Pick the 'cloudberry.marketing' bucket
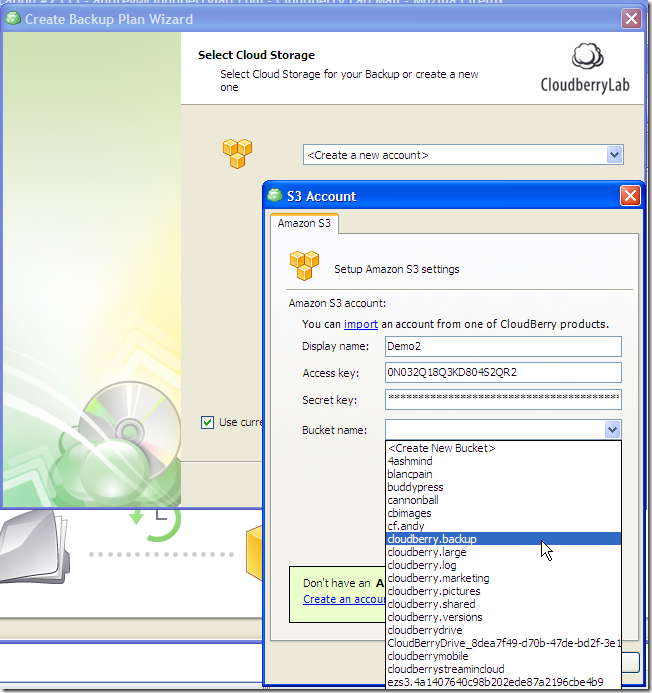Image resolution: width=652 pixels, height=693 pixels. pyautogui.click(x=503, y=578)
